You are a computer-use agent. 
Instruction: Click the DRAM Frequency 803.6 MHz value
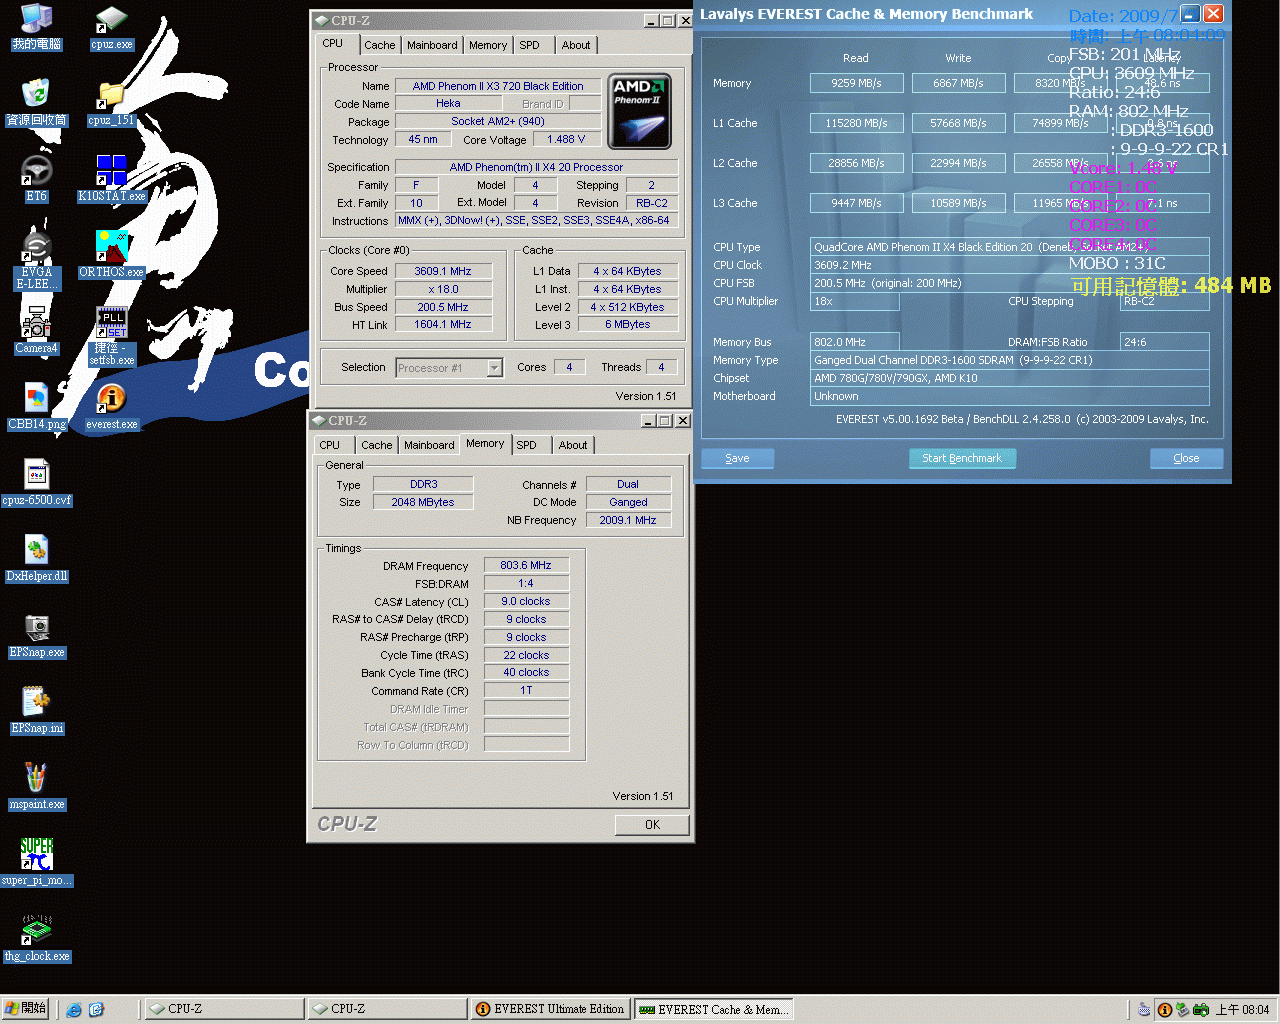click(526, 565)
